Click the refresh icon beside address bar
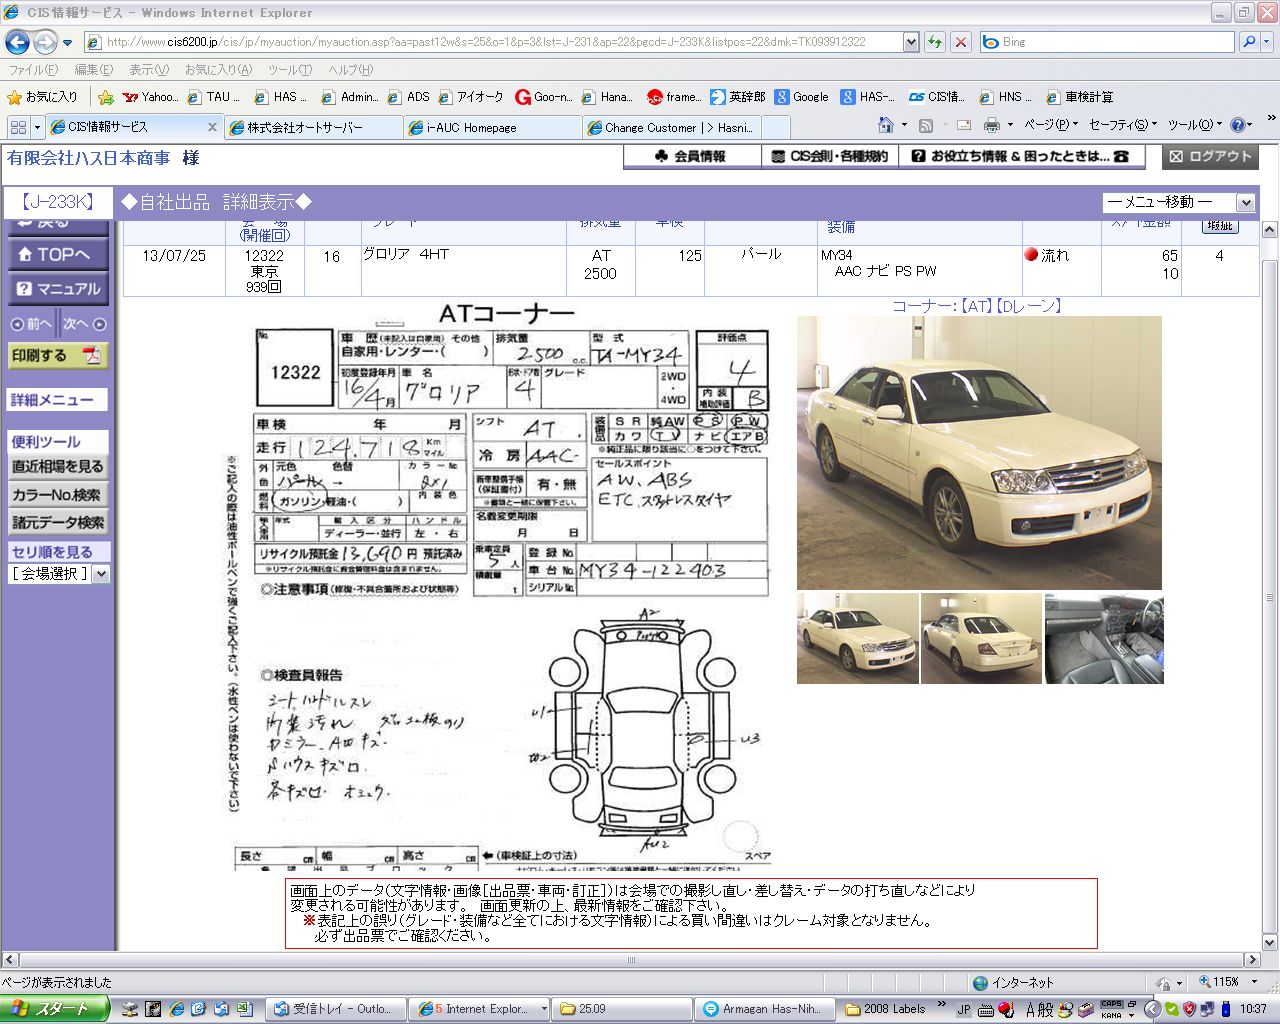Image resolution: width=1280 pixels, height=1024 pixels. tap(935, 42)
